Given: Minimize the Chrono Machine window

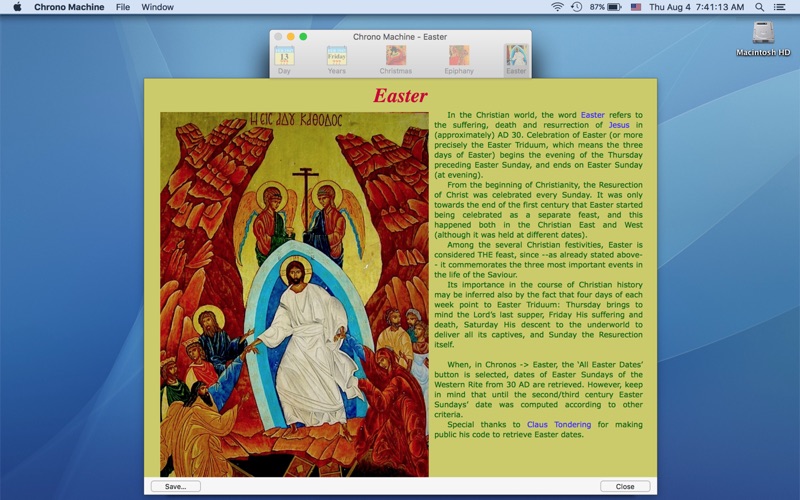Looking at the screenshot, I should click(x=290, y=37).
